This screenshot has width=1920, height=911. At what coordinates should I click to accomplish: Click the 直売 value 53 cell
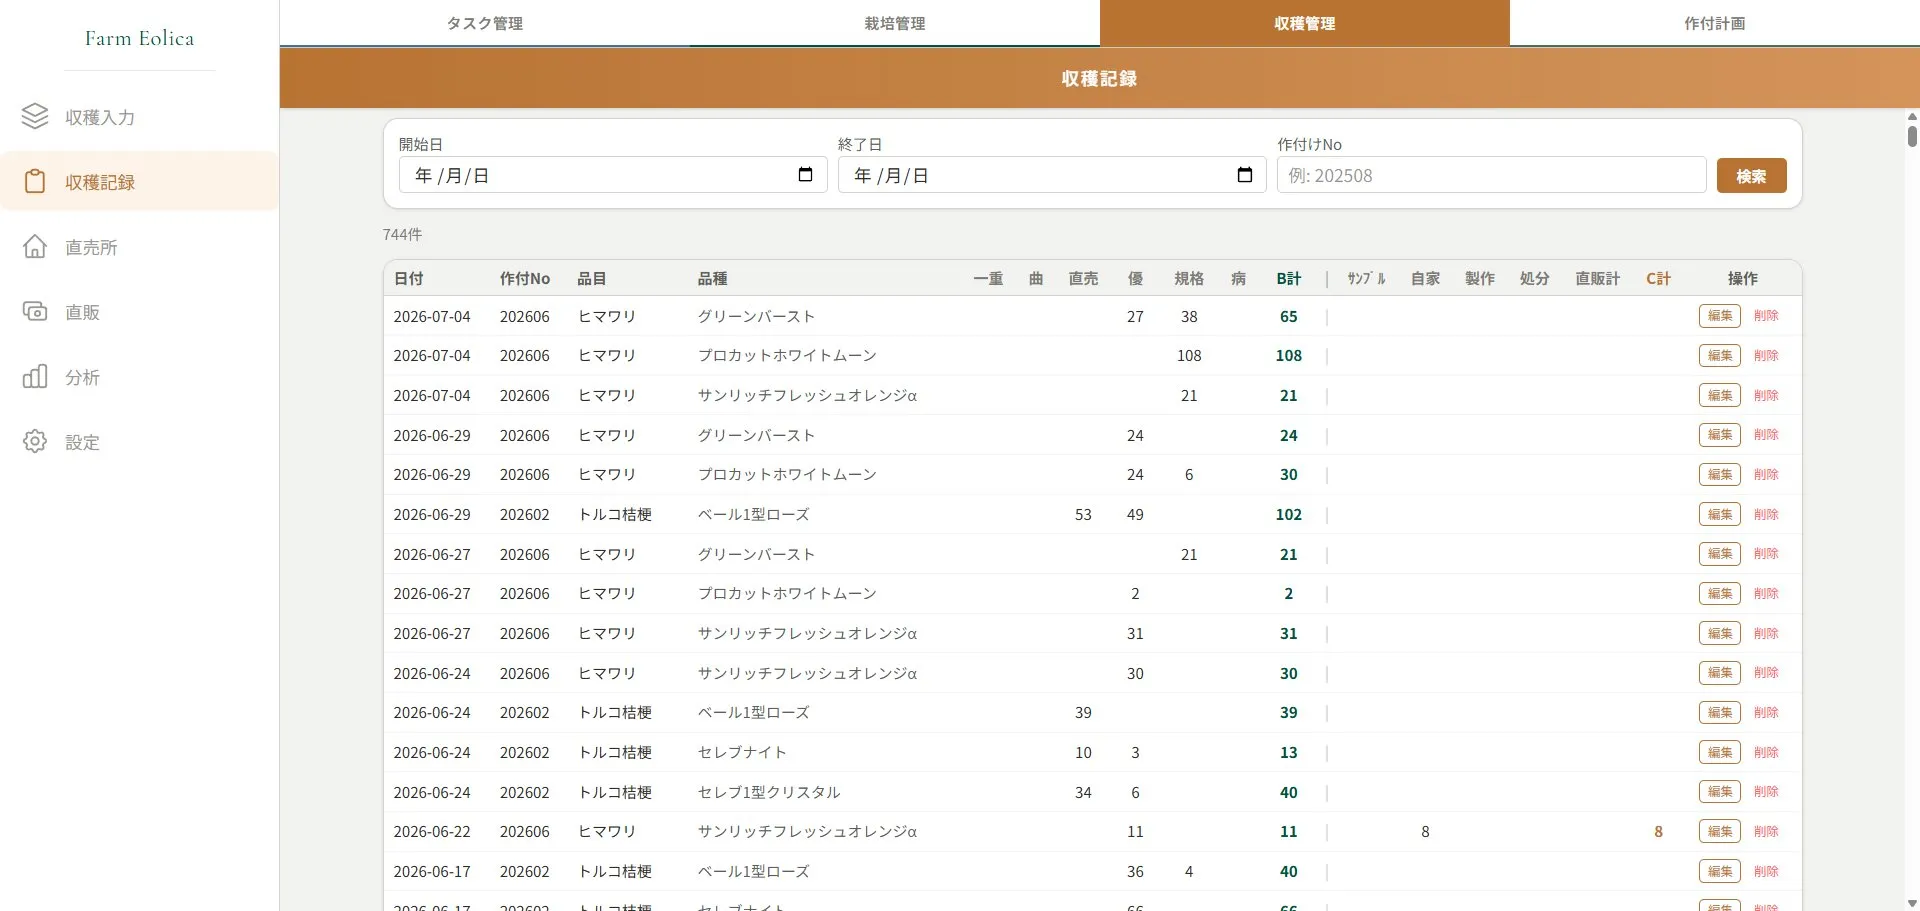click(1083, 514)
